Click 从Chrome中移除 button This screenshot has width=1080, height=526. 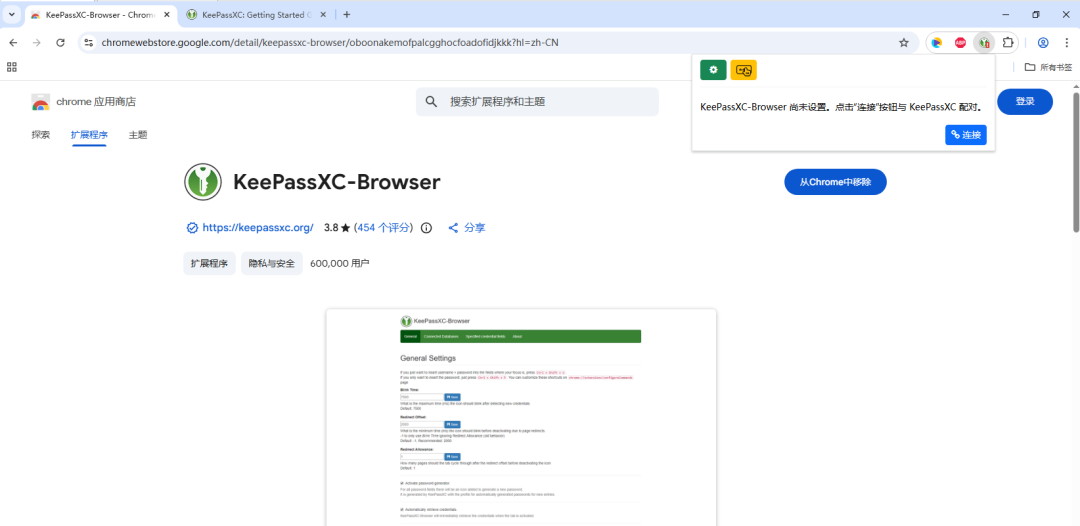click(x=835, y=182)
